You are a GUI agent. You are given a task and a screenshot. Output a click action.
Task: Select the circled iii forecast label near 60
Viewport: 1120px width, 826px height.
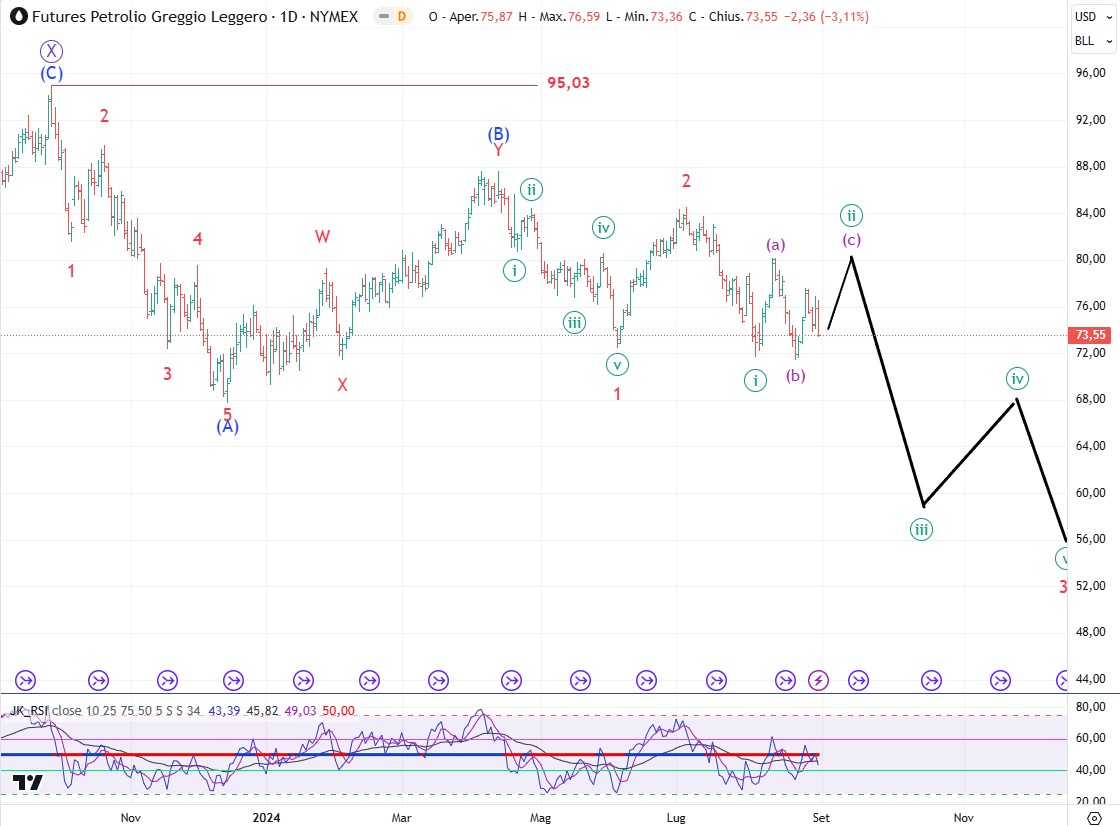[x=921, y=529]
